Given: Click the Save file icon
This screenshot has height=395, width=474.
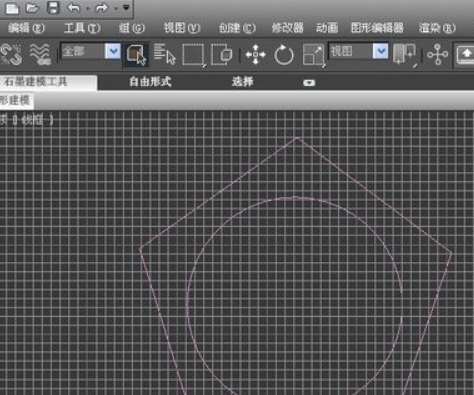Looking at the screenshot, I should click(x=53, y=8).
